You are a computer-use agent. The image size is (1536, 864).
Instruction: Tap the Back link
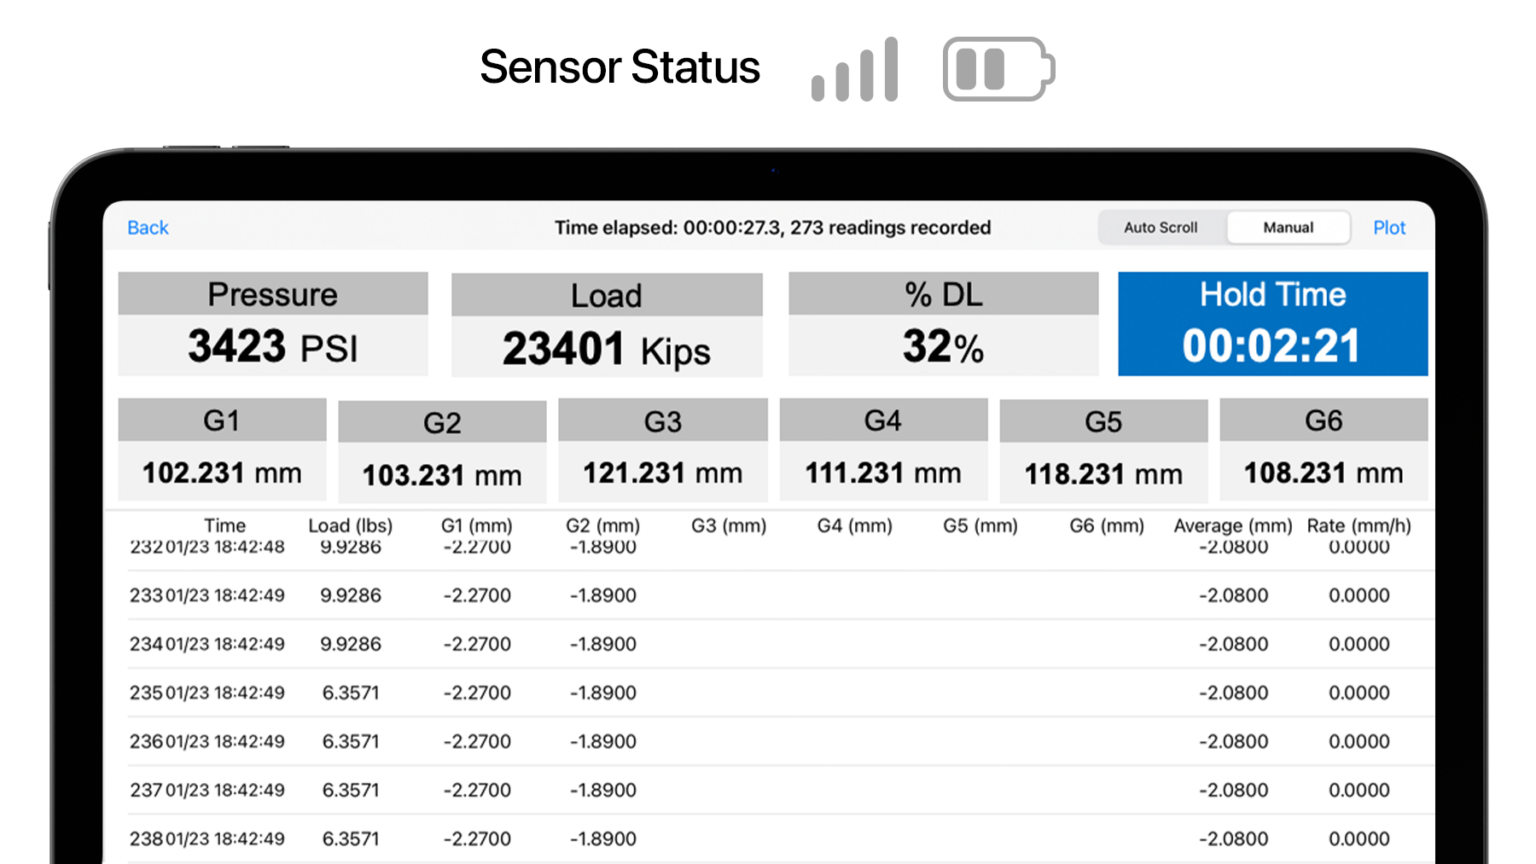point(148,228)
